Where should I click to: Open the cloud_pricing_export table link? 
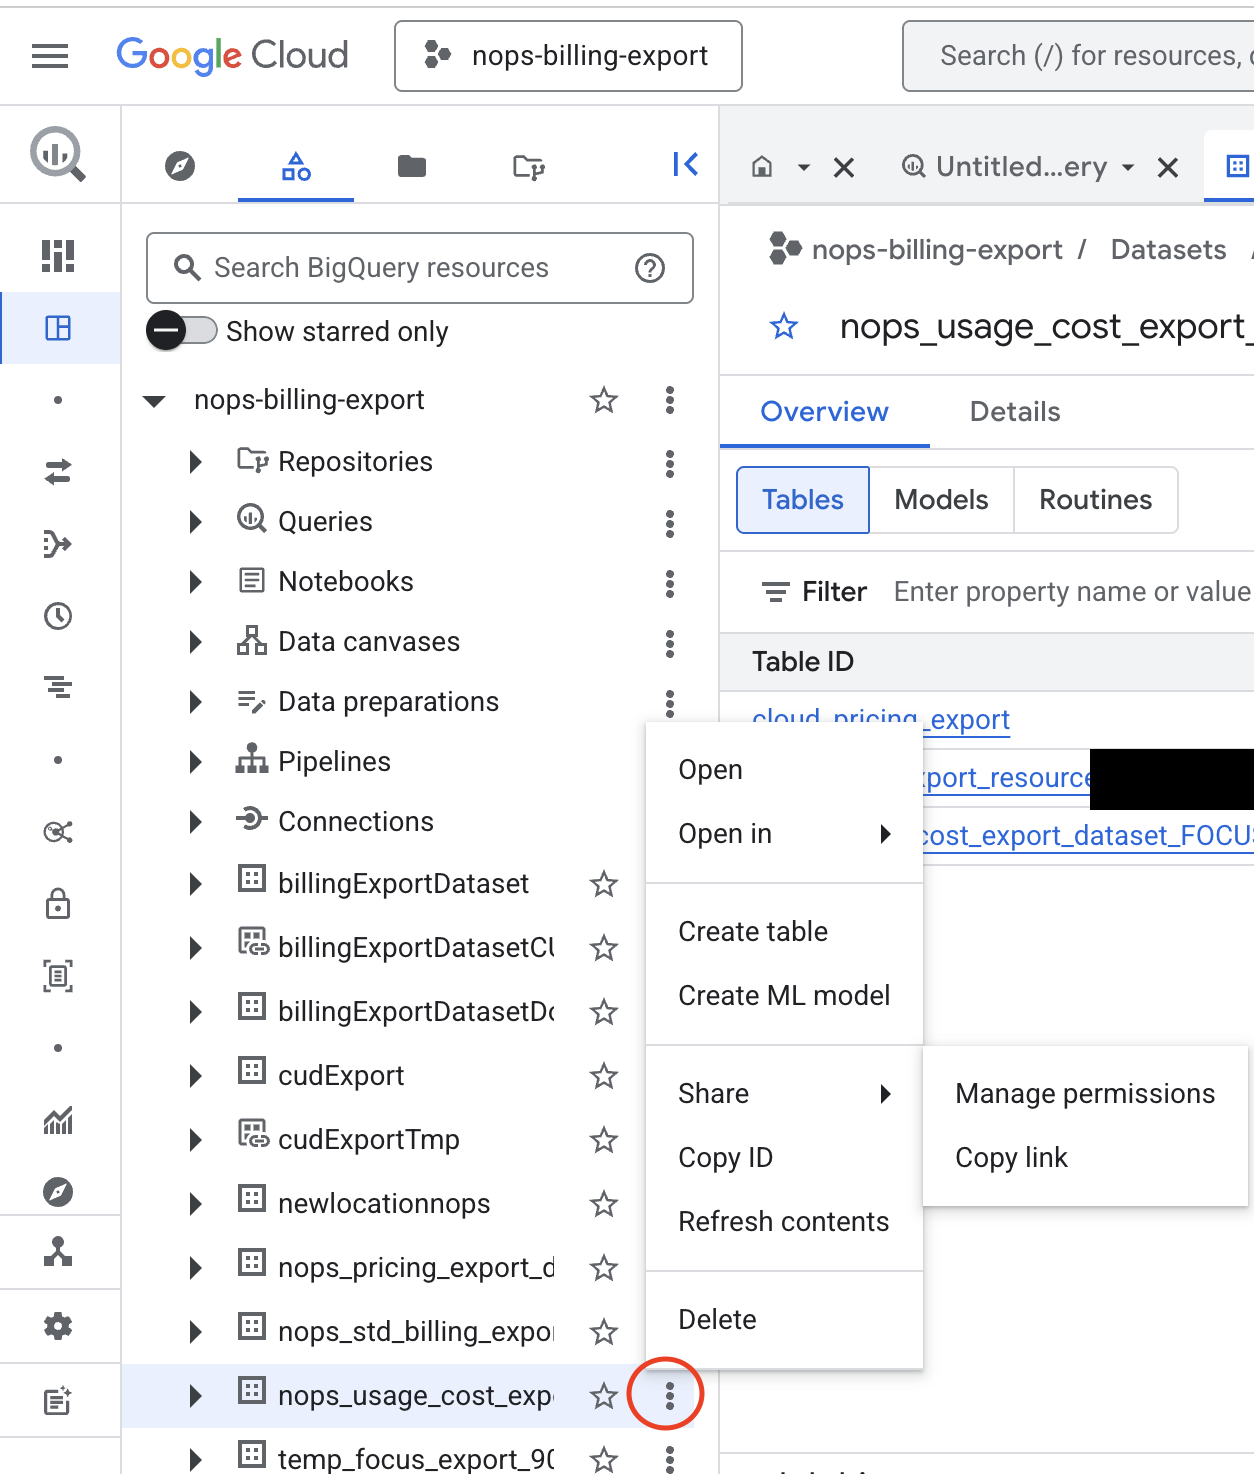879,719
